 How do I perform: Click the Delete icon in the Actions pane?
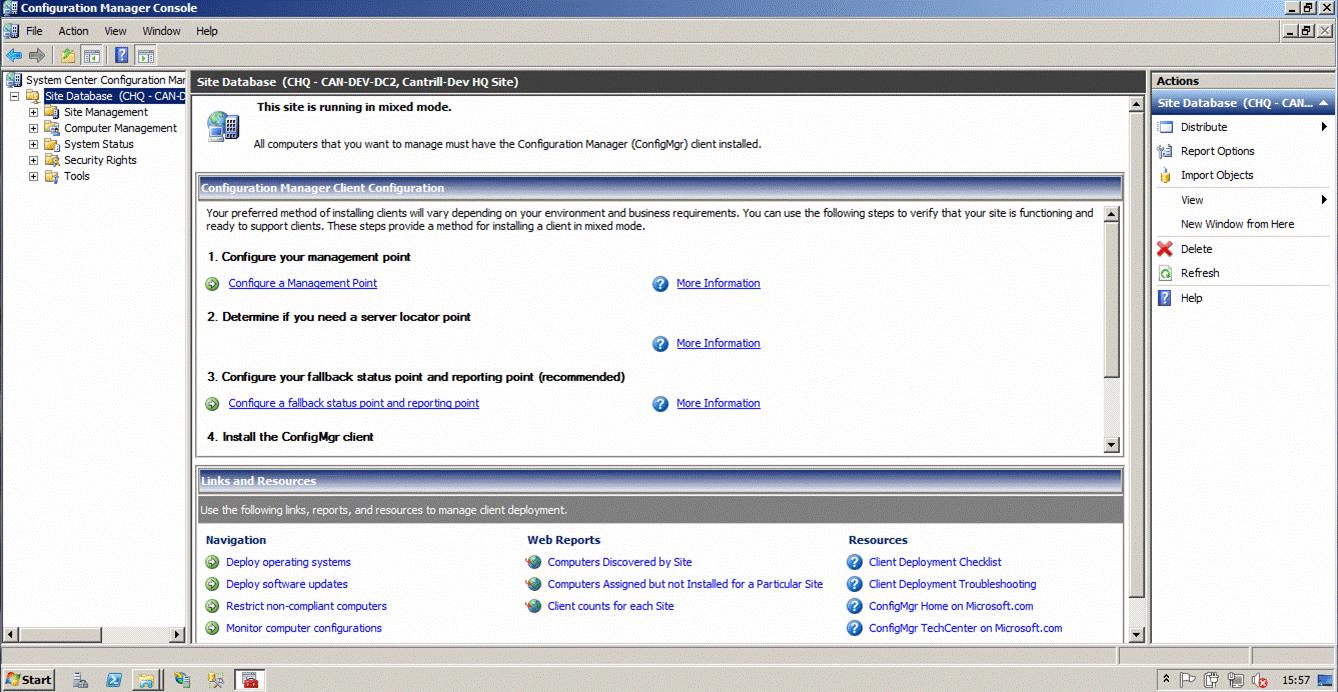tap(1163, 248)
